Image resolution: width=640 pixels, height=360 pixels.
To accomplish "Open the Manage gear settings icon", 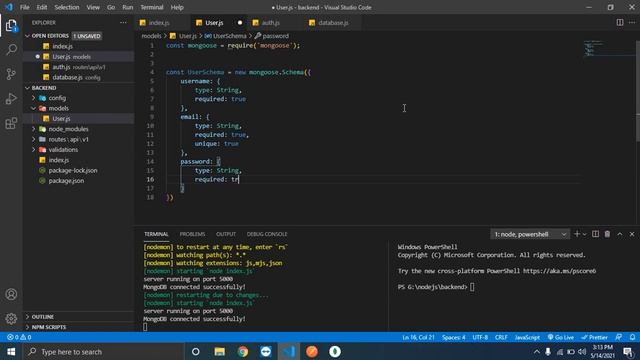I will pos(11,318).
